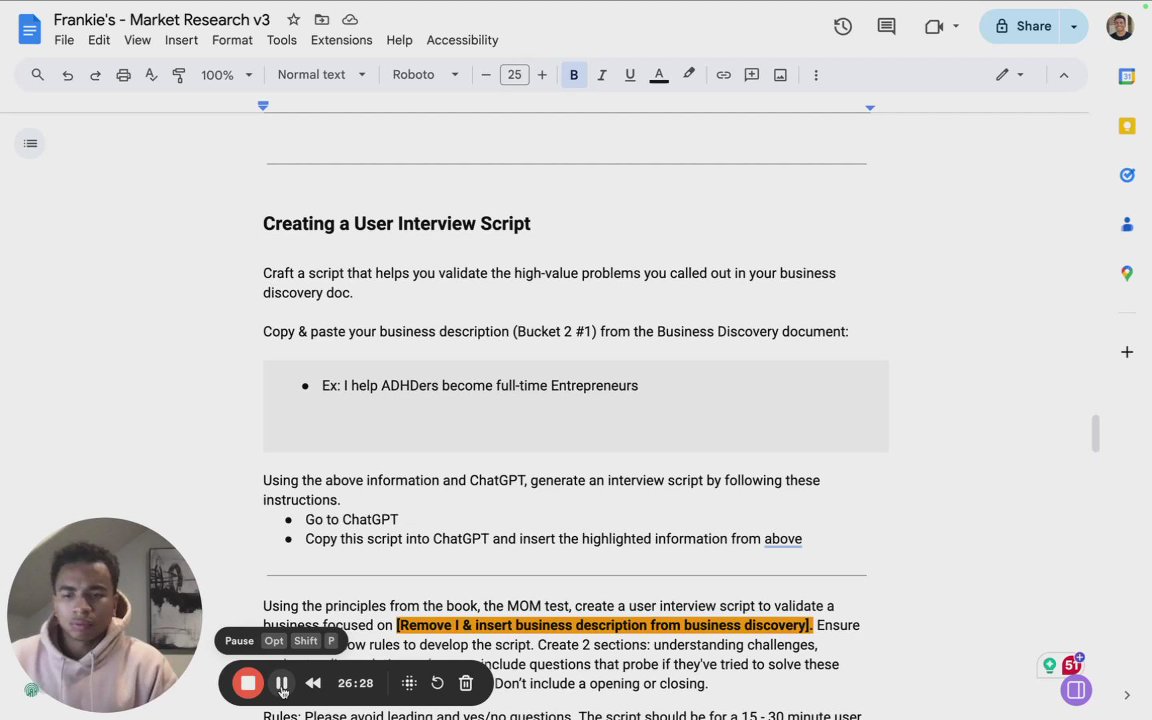
Task: Open the Help menu
Action: [399, 40]
